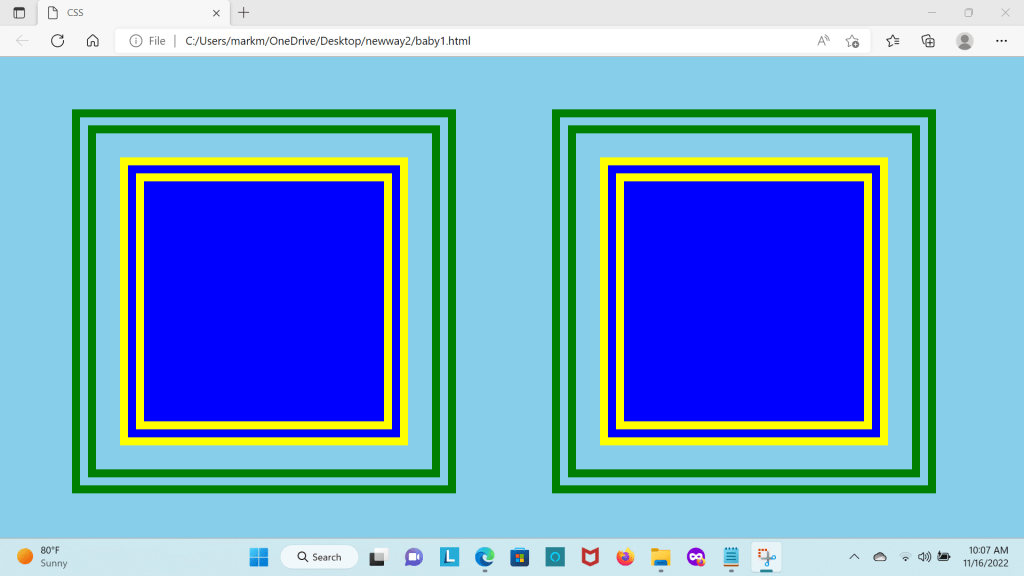Launch Firefox from the taskbar
Viewport: 1024px width, 576px height.
click(625, 557)
